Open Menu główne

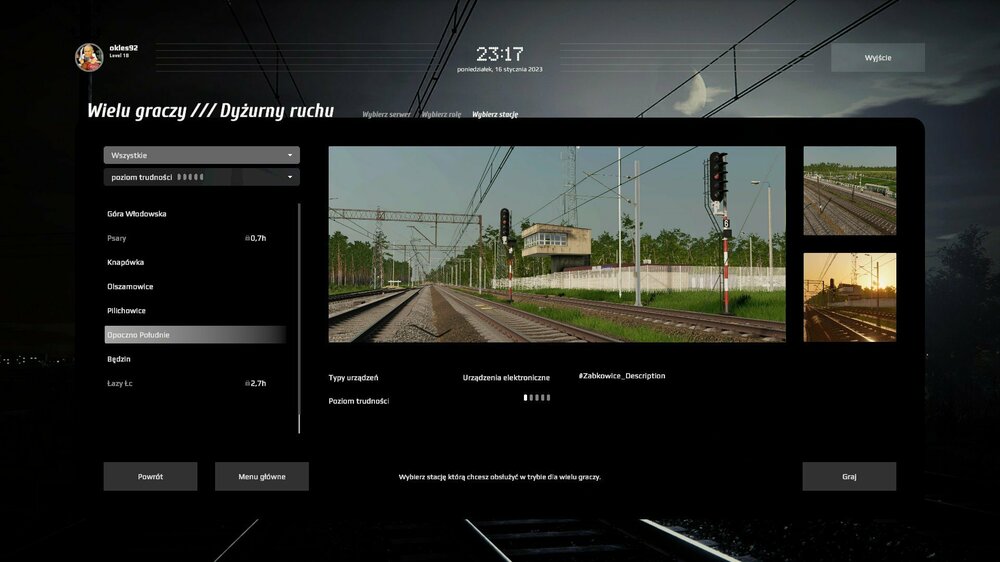click(261, 476)
